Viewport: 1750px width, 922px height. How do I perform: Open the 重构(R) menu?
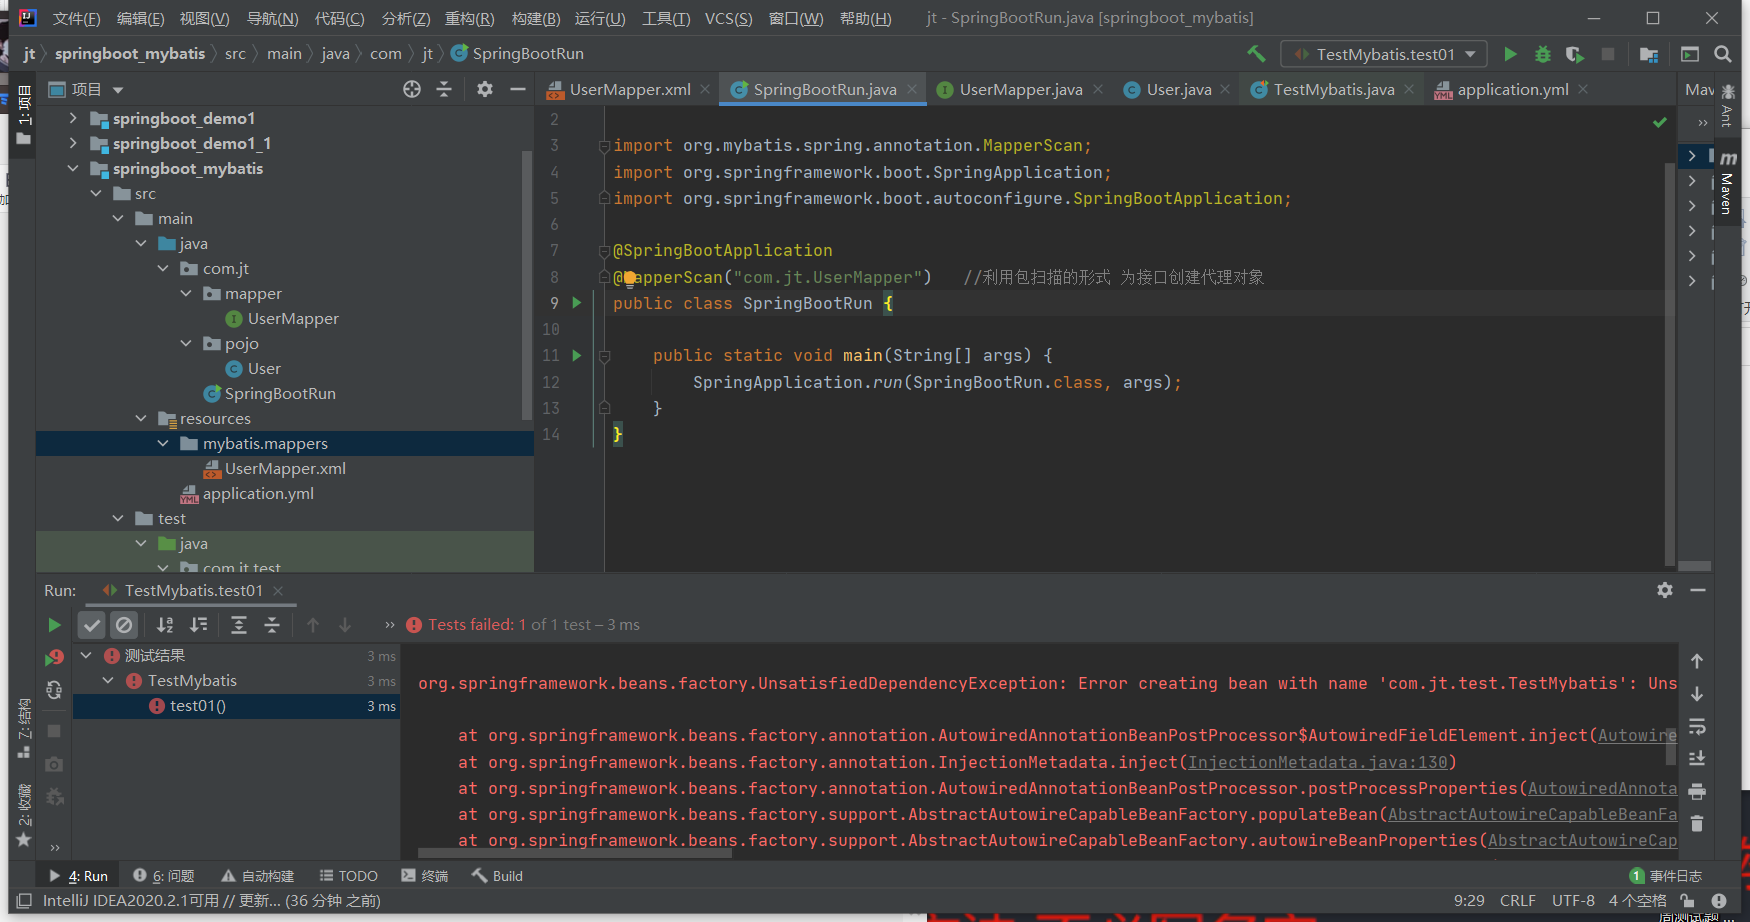click(470, 19)
